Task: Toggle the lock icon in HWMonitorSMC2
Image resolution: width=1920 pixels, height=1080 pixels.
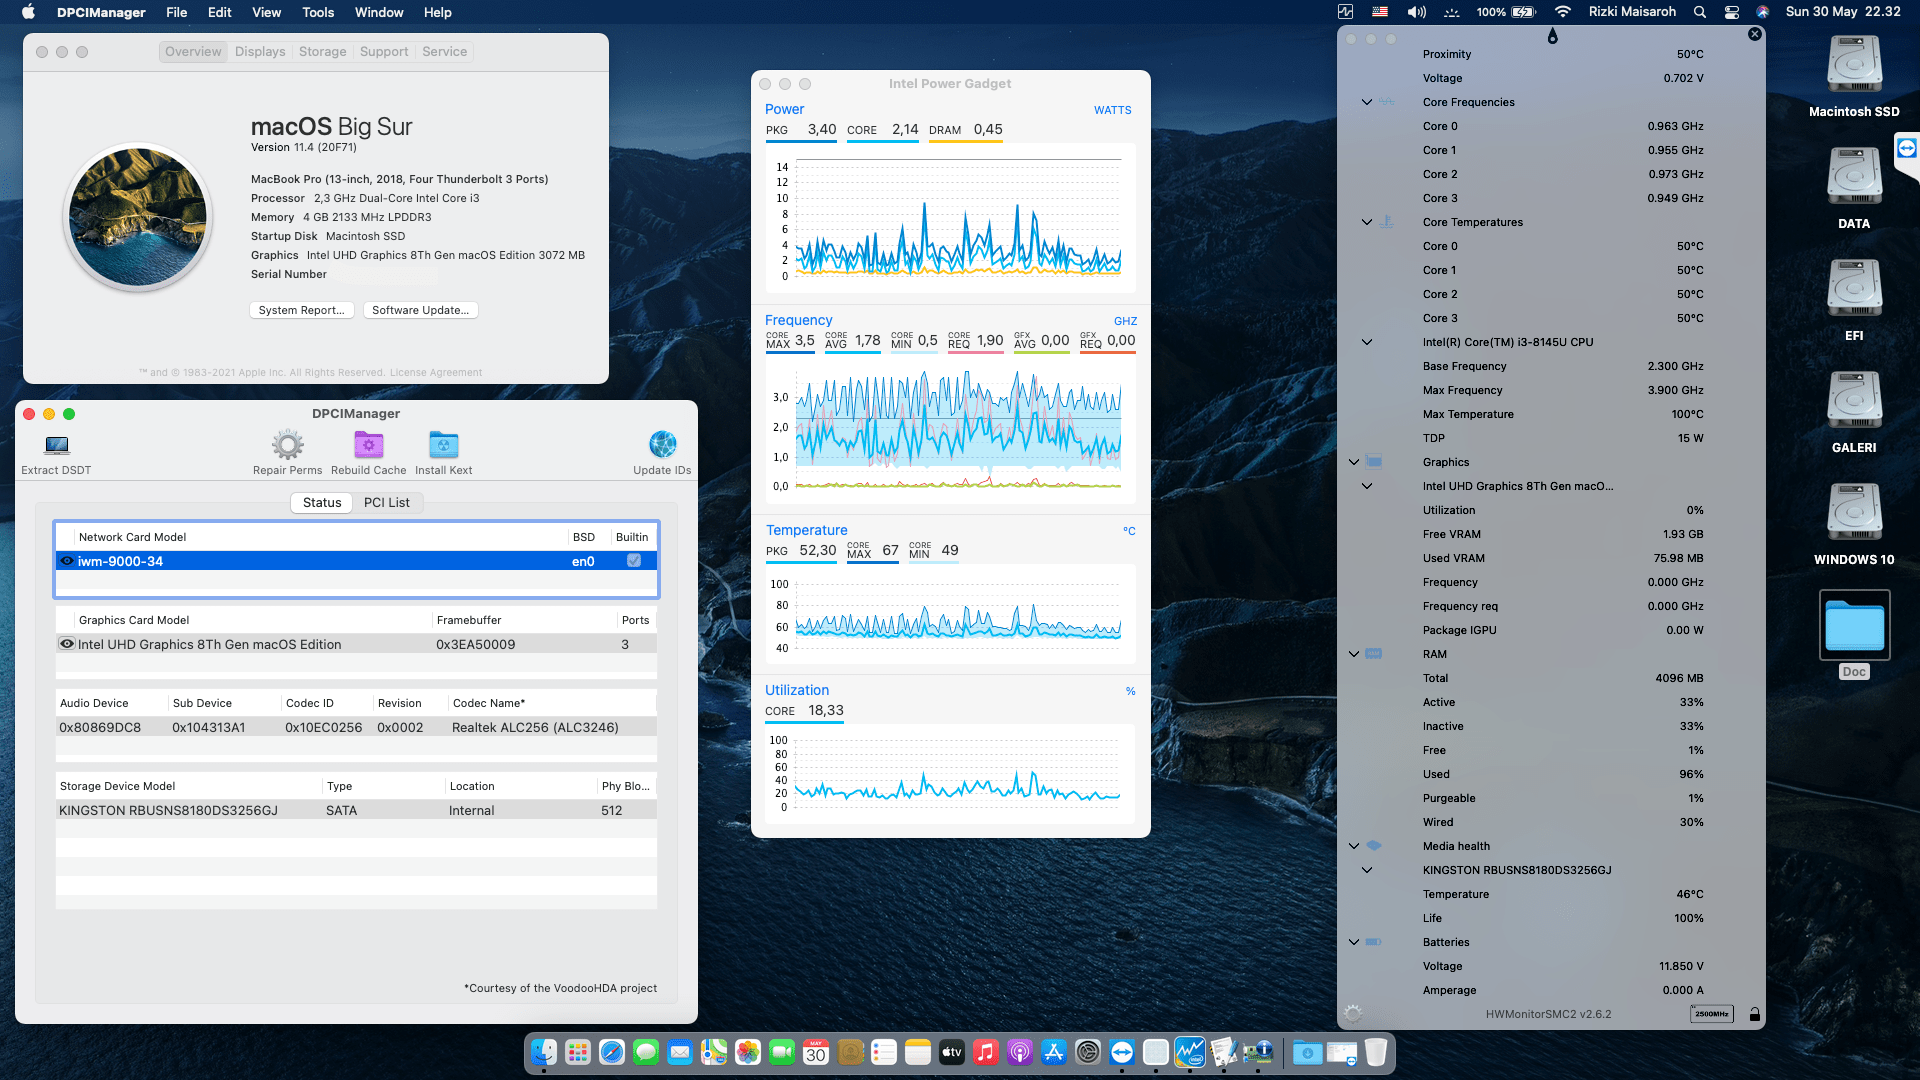Action: click(x=1755, y=1014)
